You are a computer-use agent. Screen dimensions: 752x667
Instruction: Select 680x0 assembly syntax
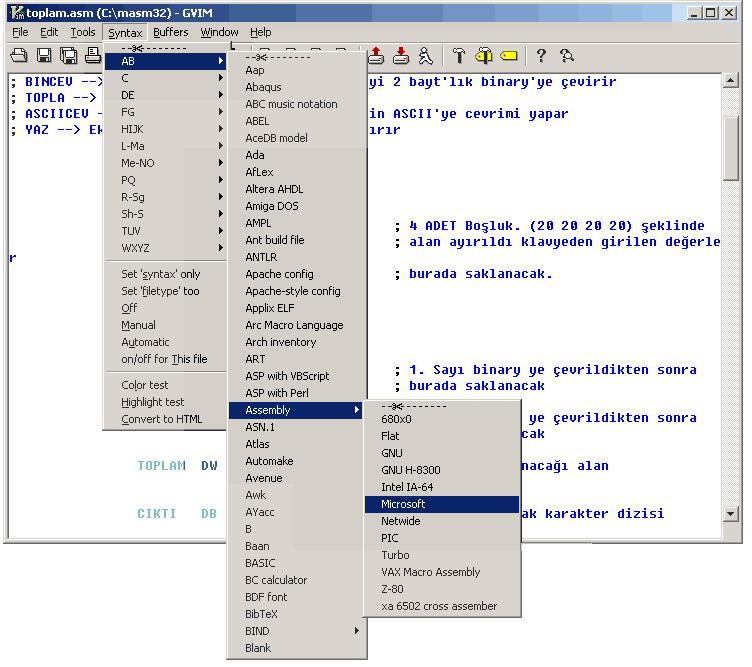pos(442,419)
